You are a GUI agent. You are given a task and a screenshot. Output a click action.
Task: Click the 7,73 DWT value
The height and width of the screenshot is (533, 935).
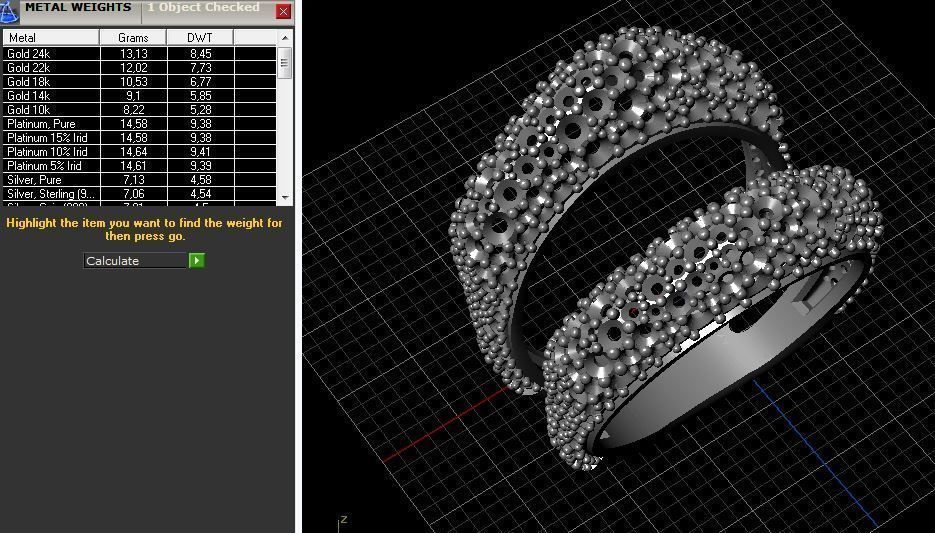200,67
